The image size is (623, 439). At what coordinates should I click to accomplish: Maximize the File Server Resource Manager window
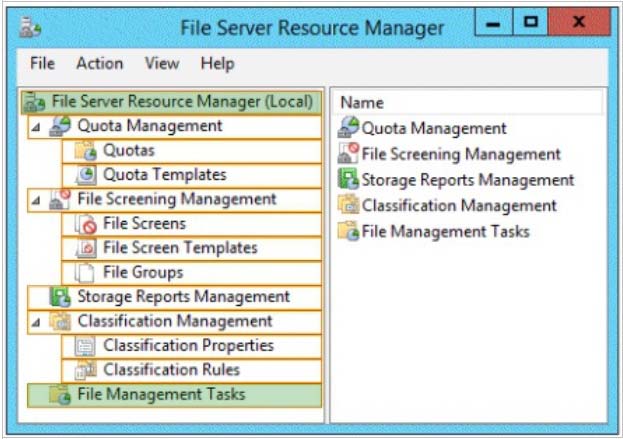pyautogui.click(x=530, y=22)
